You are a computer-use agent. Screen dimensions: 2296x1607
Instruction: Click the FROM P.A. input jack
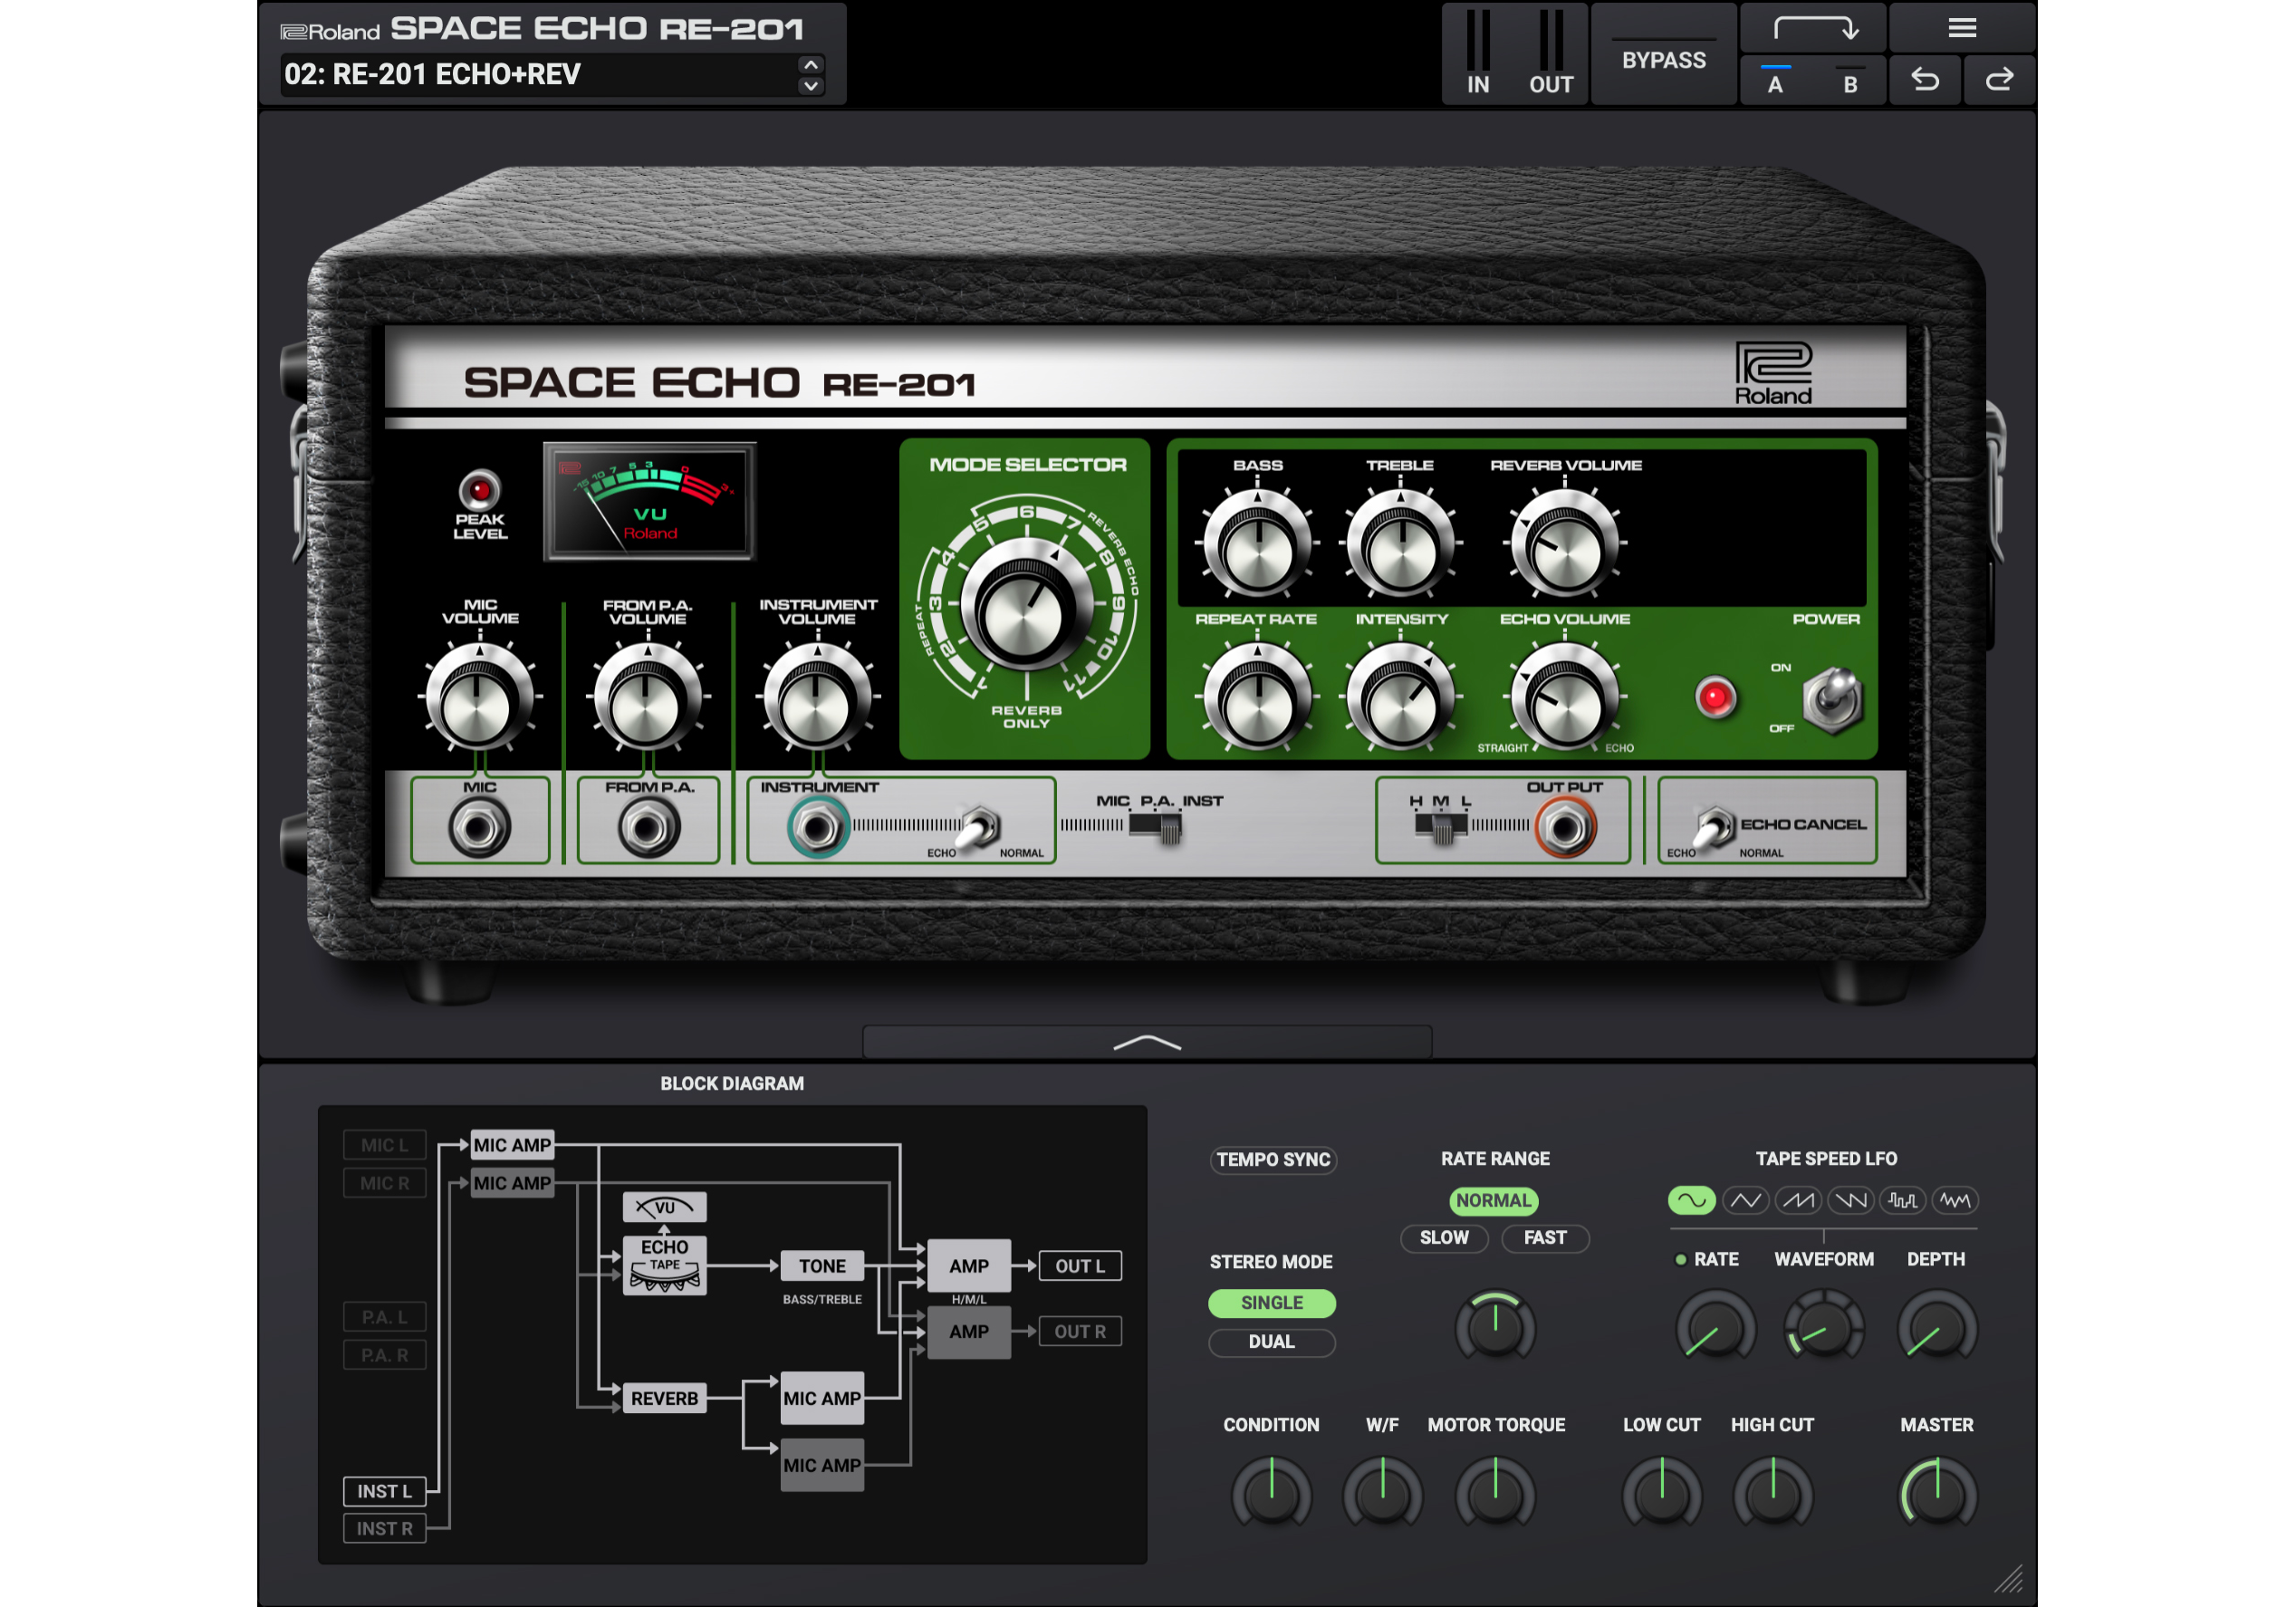(x=648, y=828)
